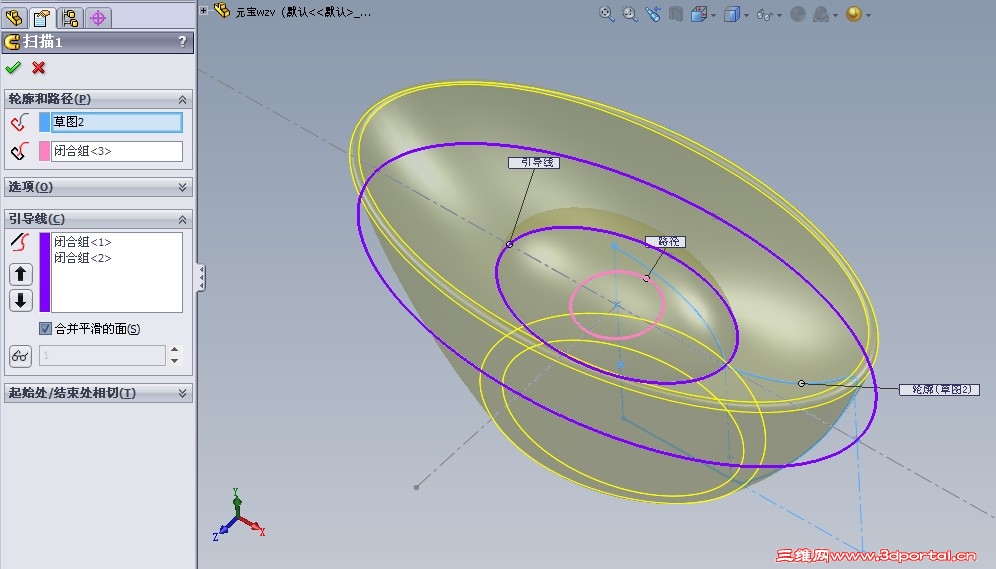Open the DimXpertManager tab
This screenshot has width=996, height=569.
(x=98, y=18)
